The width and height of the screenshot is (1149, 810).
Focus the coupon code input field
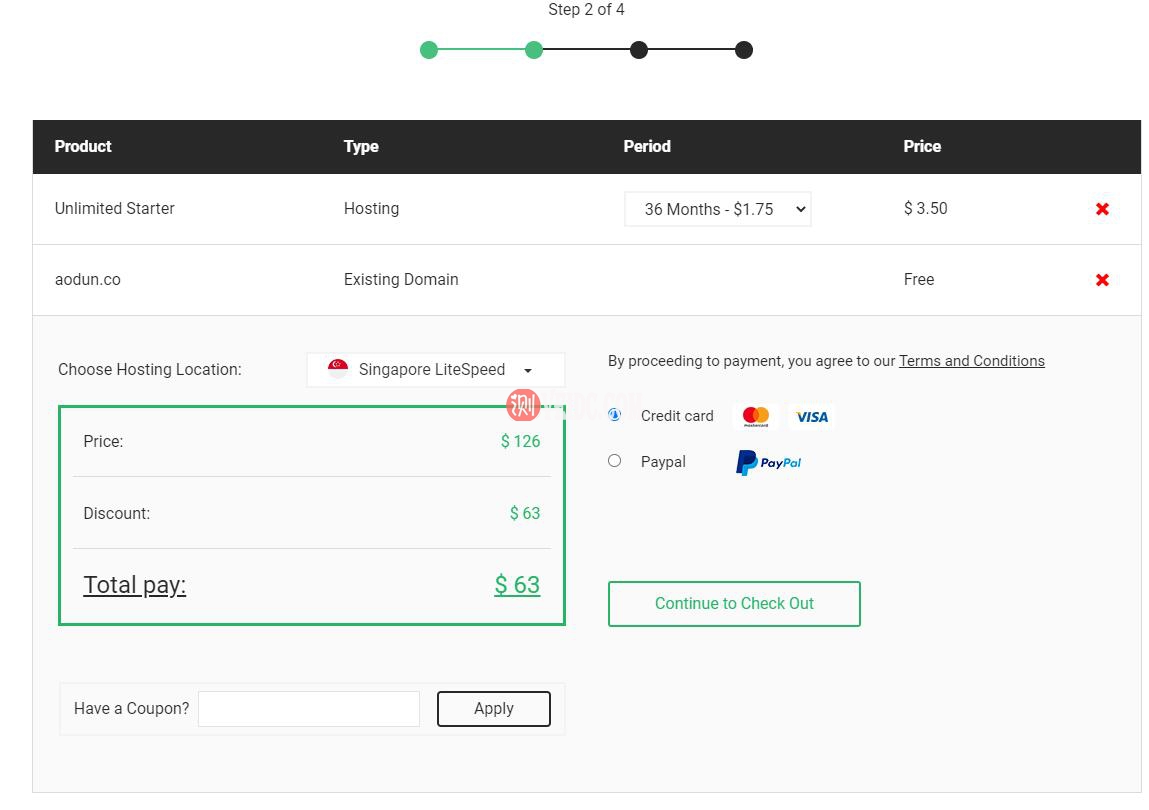tap(309, 708)
